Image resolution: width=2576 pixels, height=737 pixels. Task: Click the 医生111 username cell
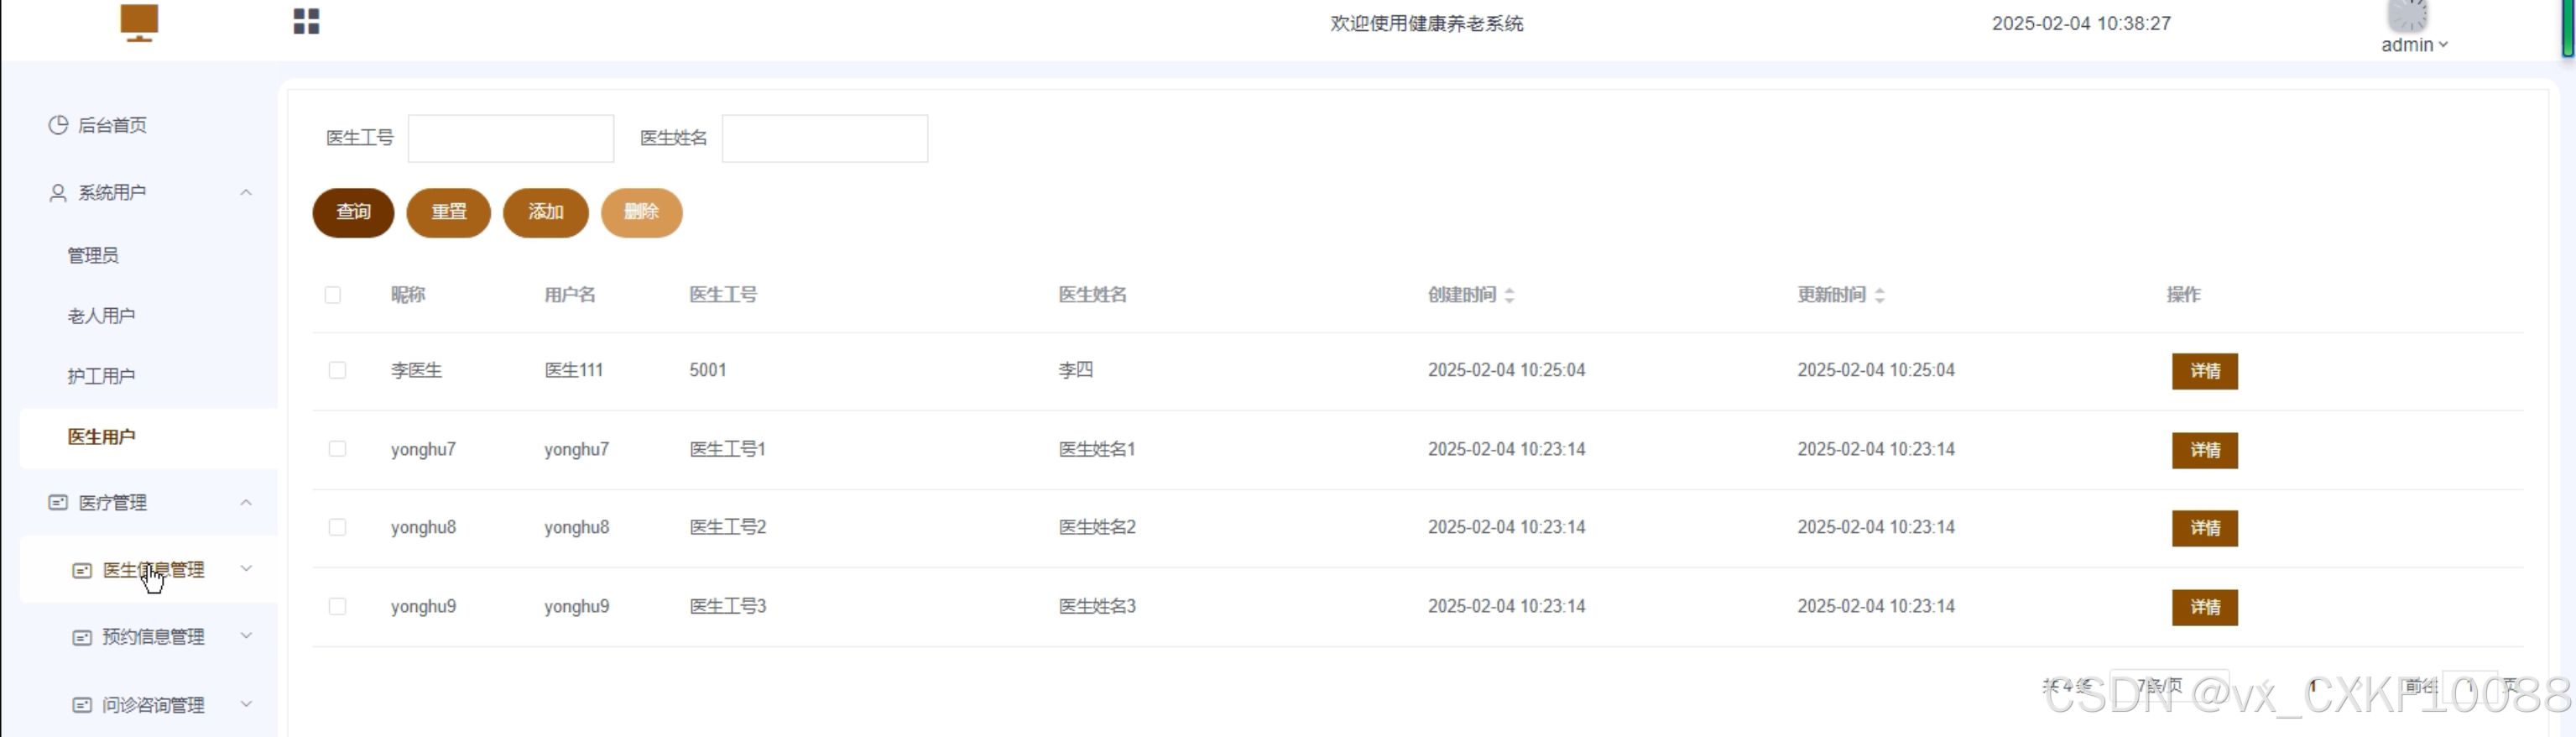tap(574, 370)
